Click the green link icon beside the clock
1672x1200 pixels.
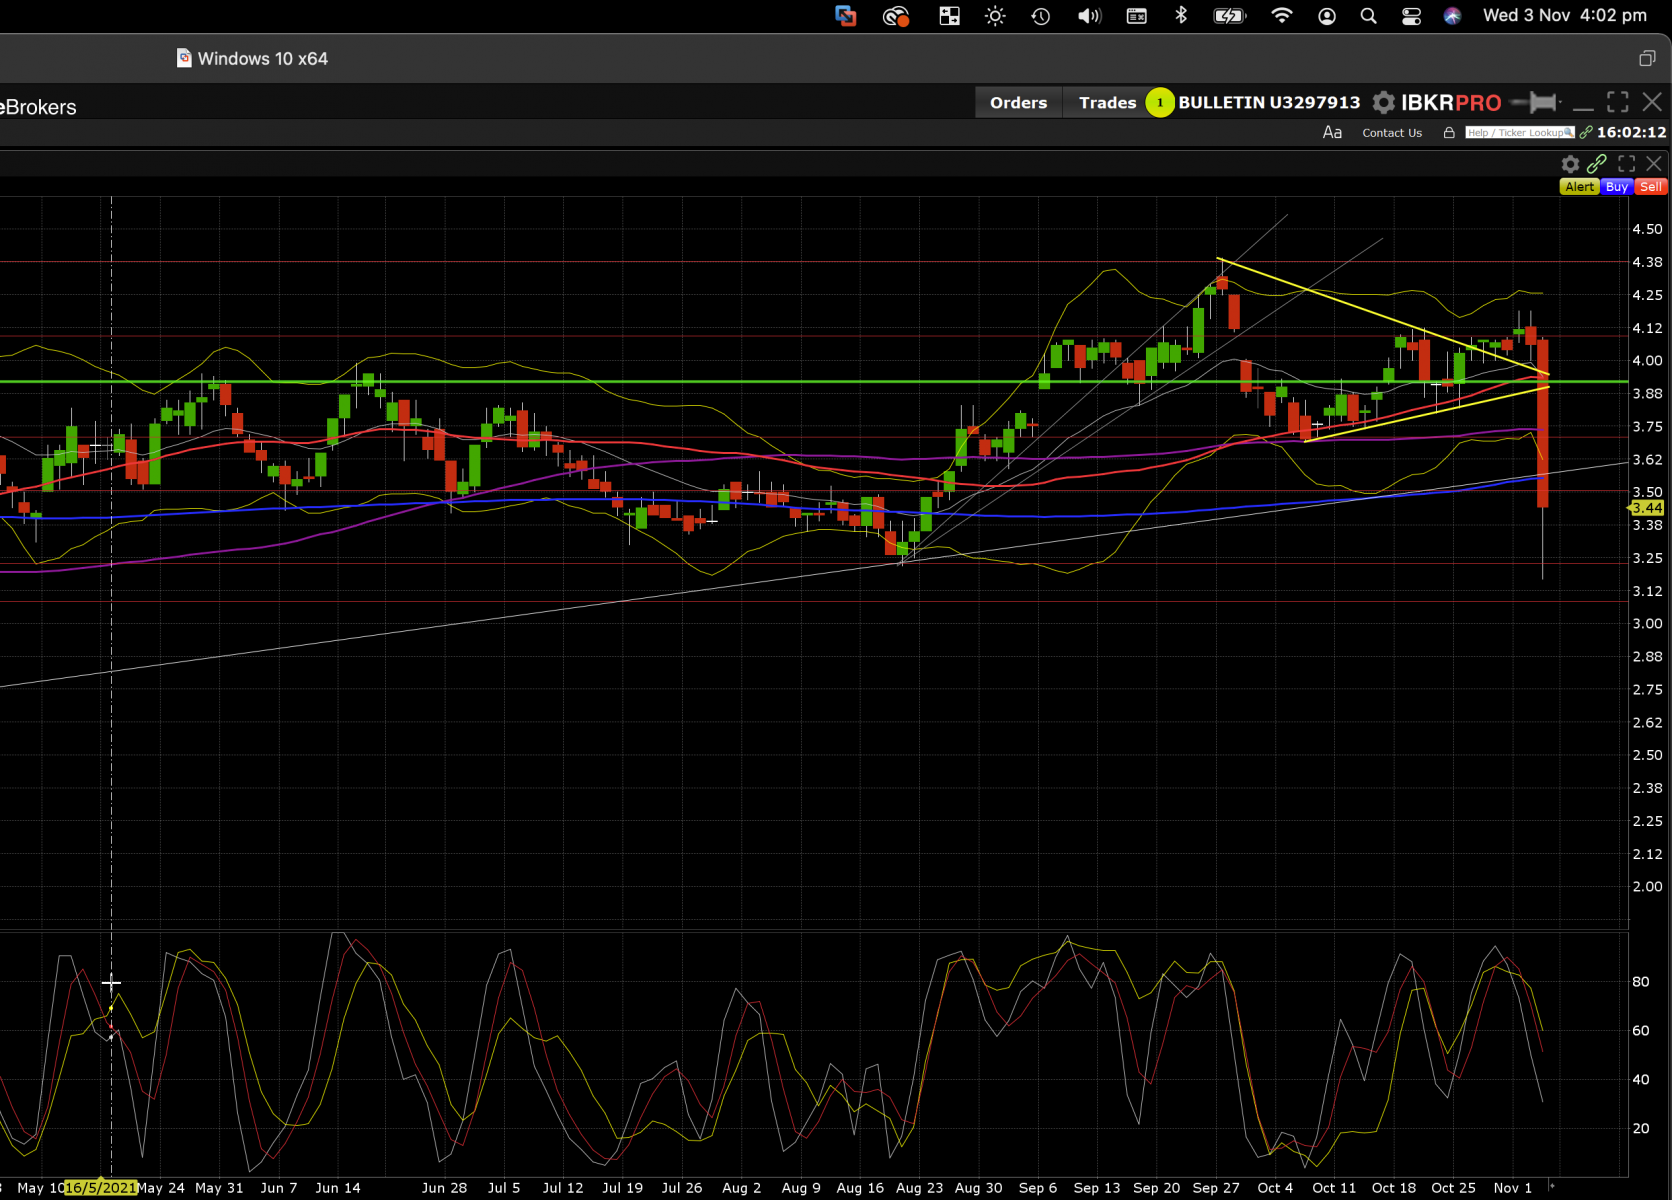coord(1586,132)
